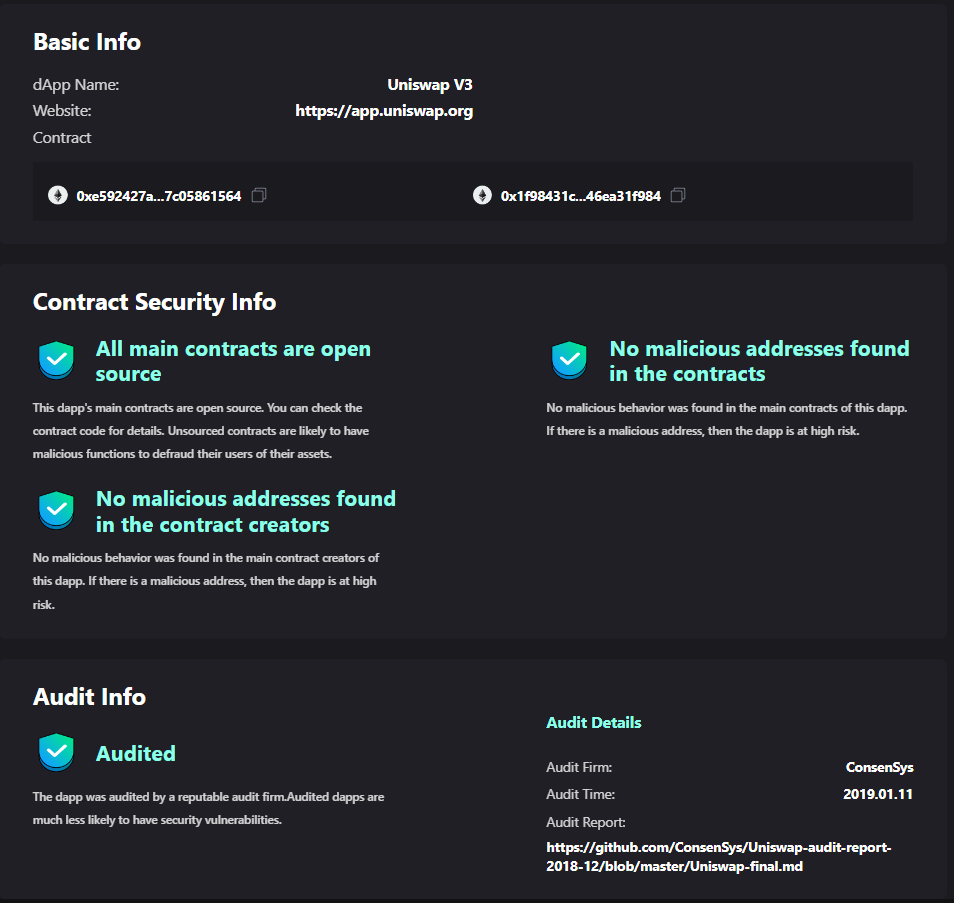
Task: Click the Ethereum icon beside contract 0xe592427a
Action: pos(57,195)
